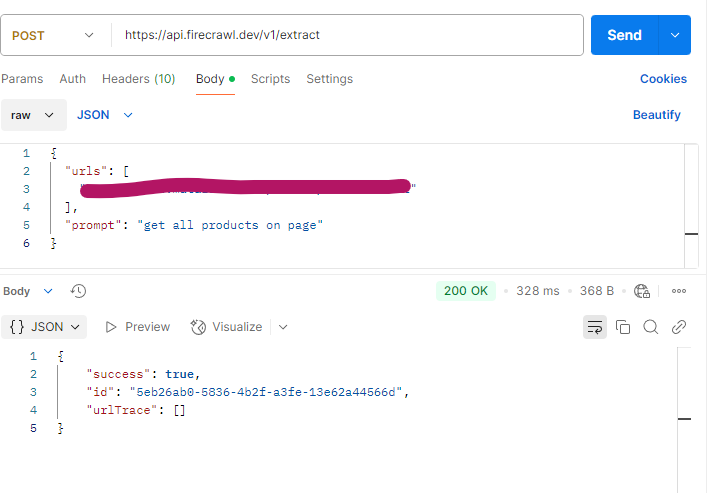Expand the Send button arrow options
This screenshot has height=493, width=709.
click(675, 35)
